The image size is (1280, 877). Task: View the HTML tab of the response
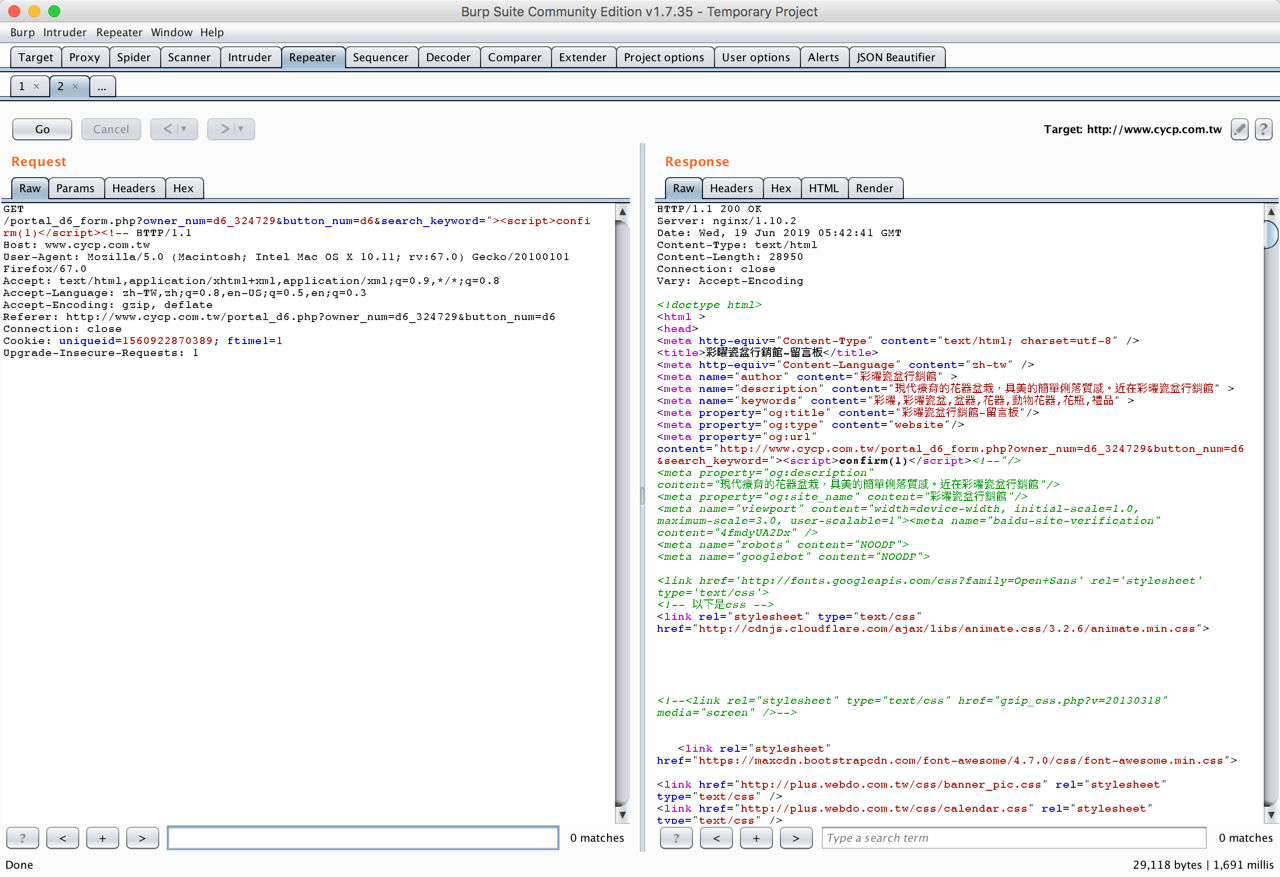coord(824,188)
